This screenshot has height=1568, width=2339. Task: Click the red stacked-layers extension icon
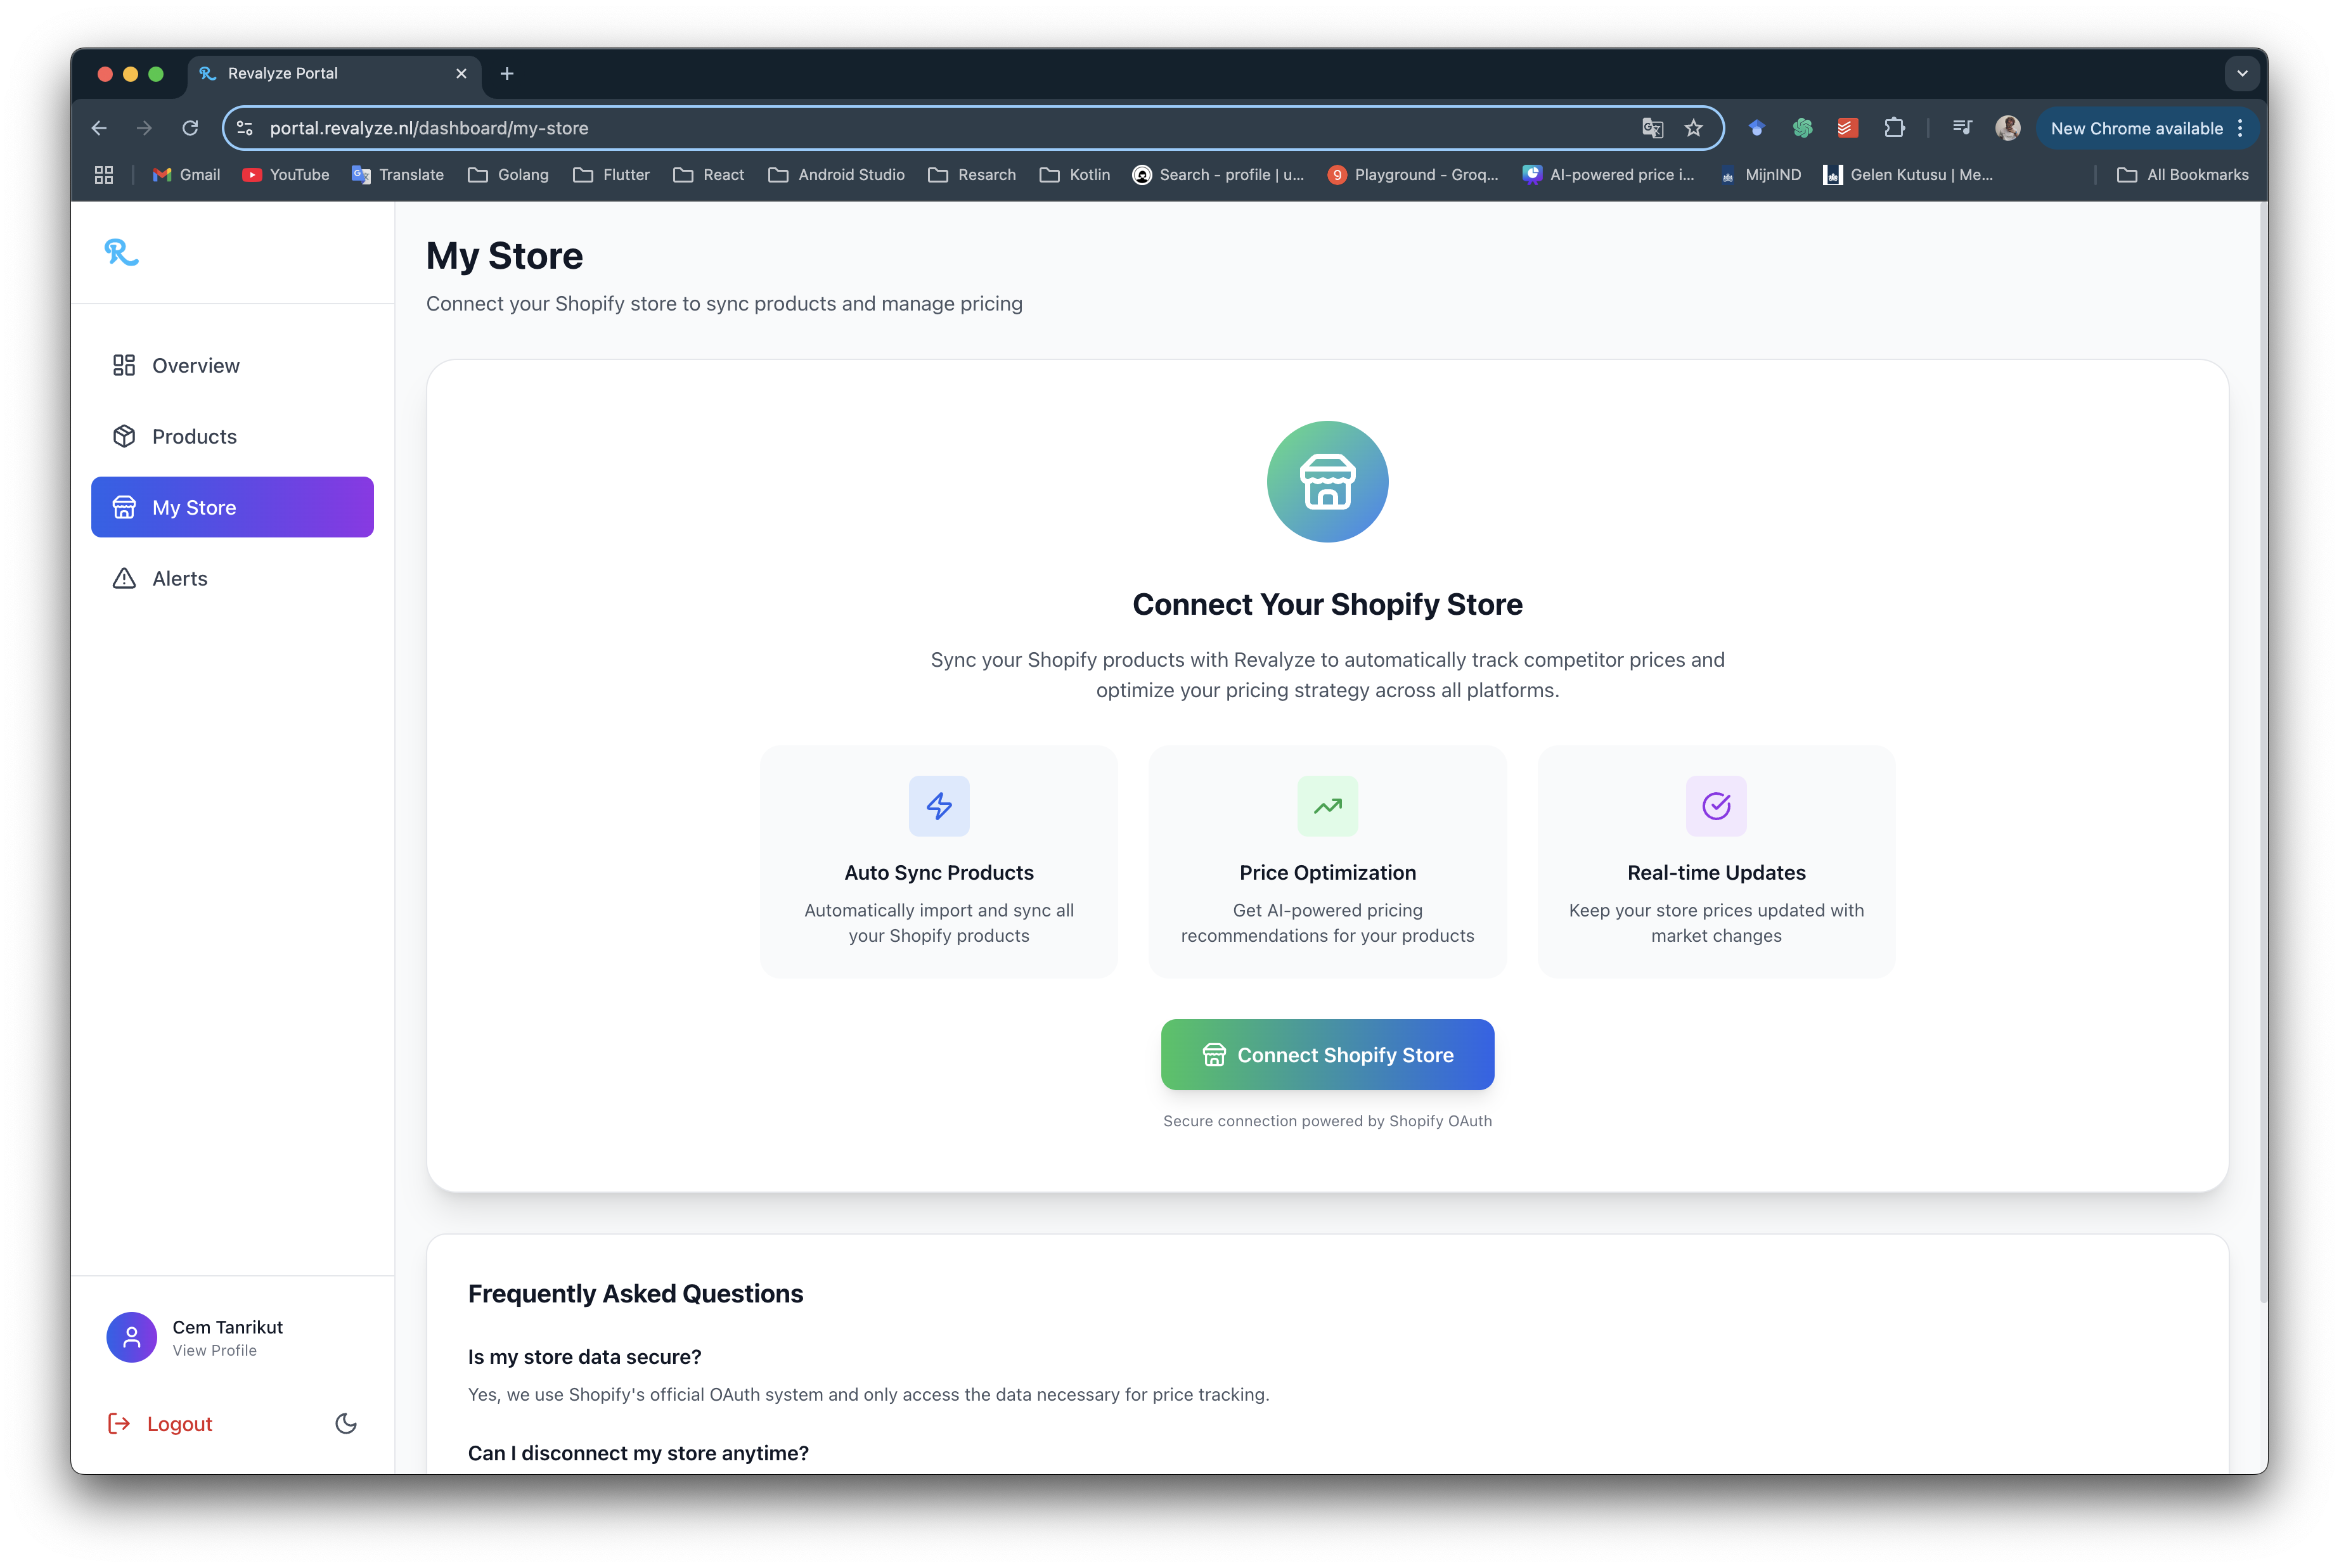(1847, 128)
